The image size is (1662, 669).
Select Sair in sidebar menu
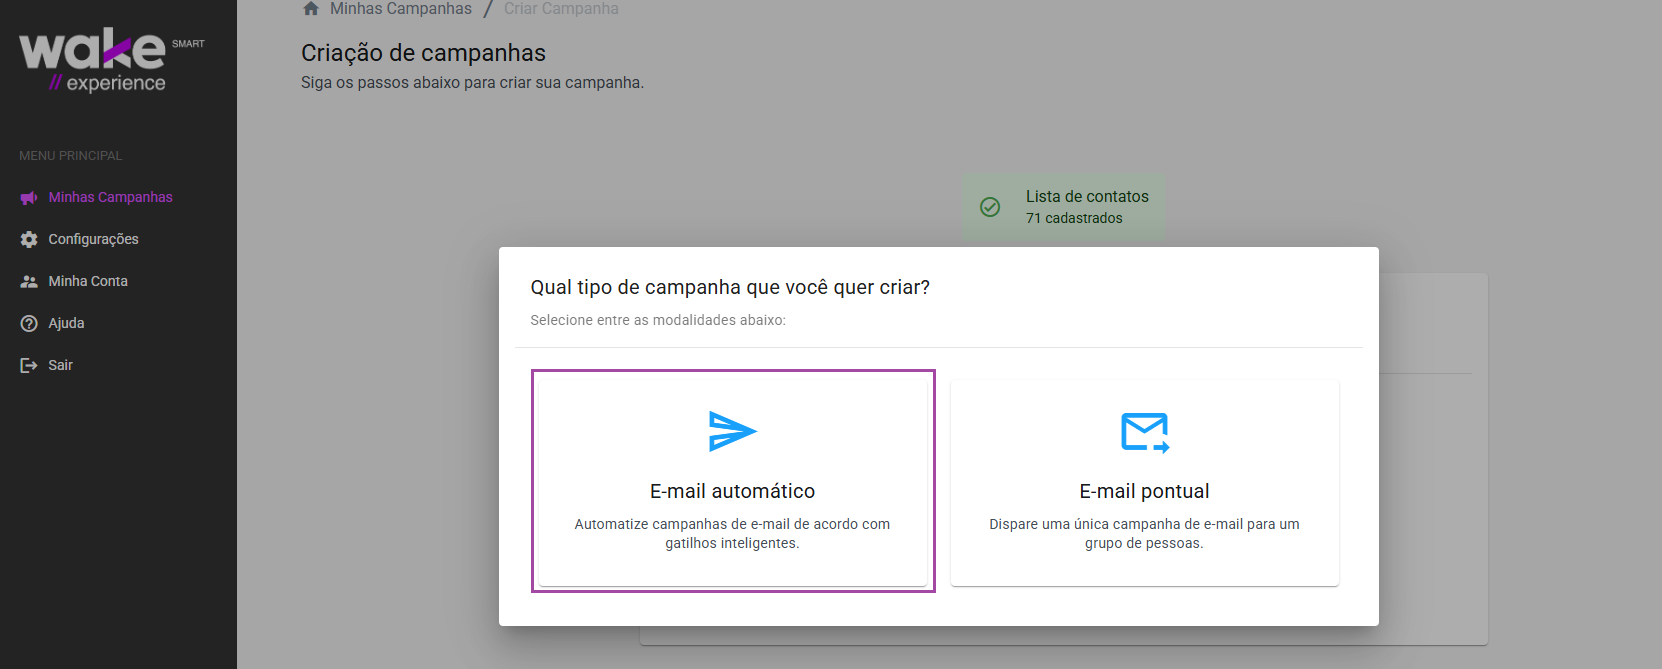(x=60, y=366)
